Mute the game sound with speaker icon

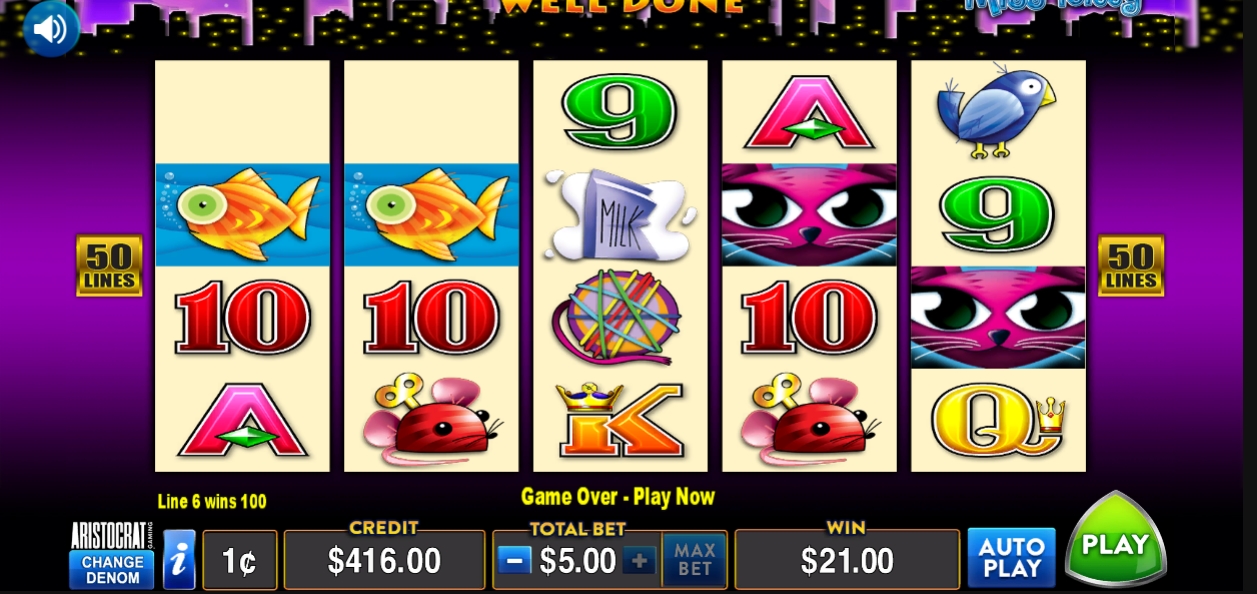click(x=51, y=28)
